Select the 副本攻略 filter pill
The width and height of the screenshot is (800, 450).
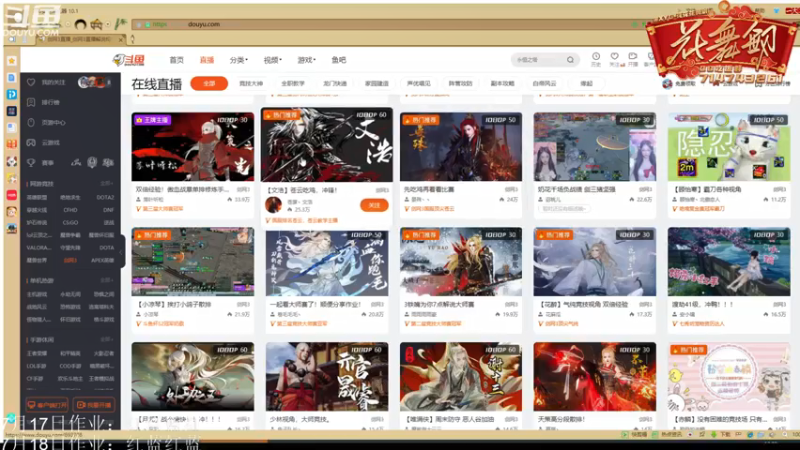pos(503,83)
